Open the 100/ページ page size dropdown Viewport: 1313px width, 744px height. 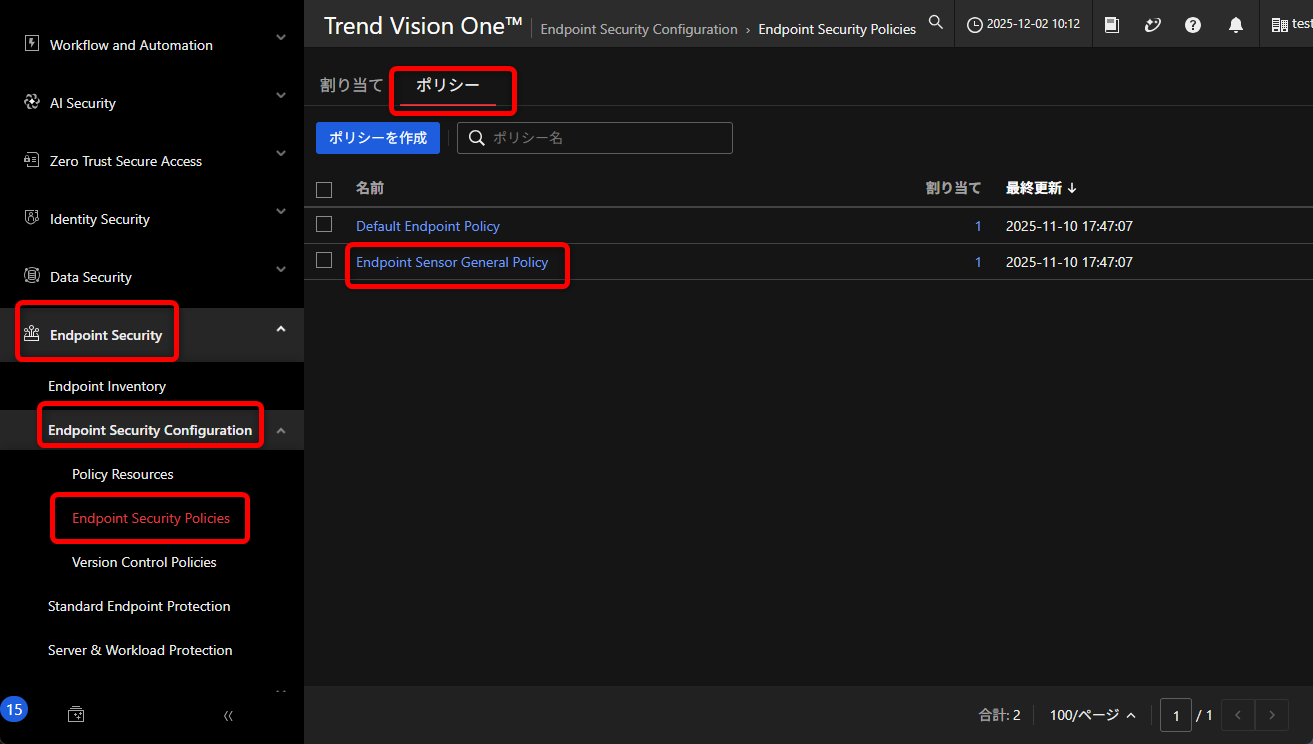pyautogui.click(x=1093, y=715)
